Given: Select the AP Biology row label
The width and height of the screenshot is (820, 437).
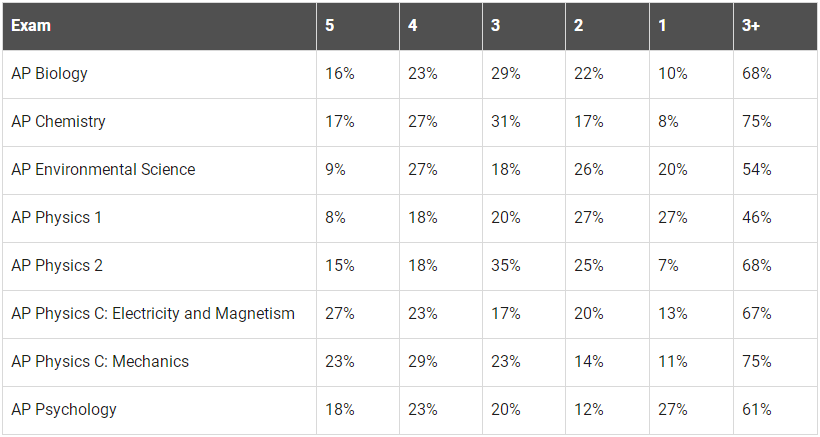Looking at the screenshot, I should click(x=49, y=74).
